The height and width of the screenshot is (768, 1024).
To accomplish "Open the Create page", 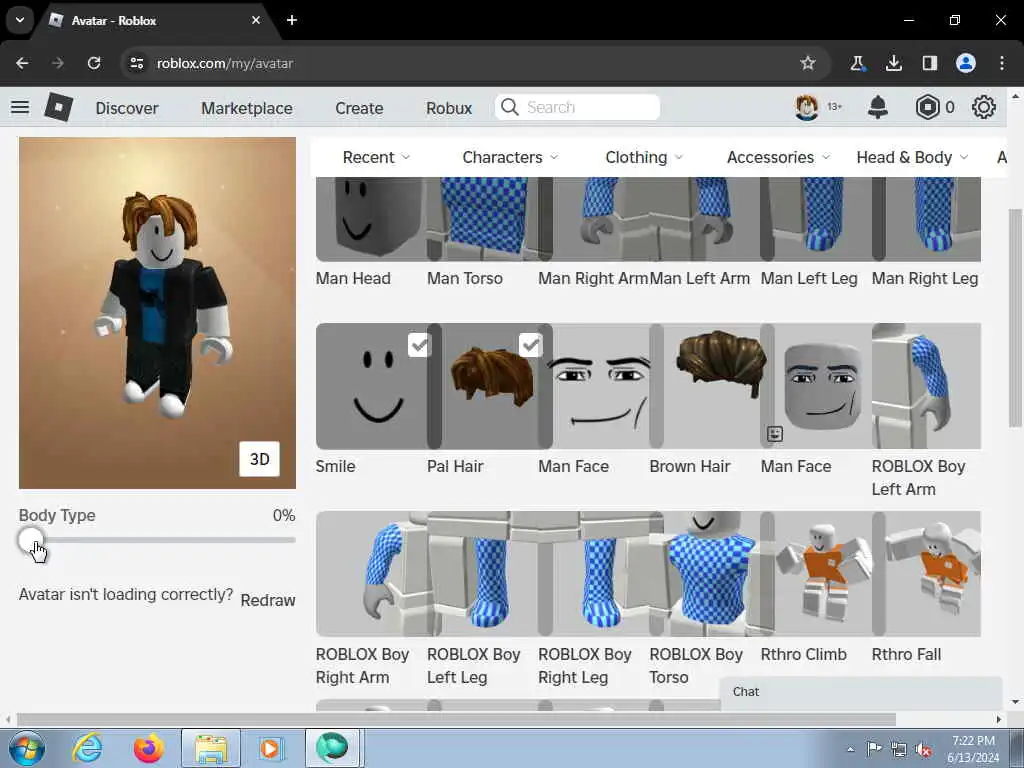I will click(x=359, y=108).
